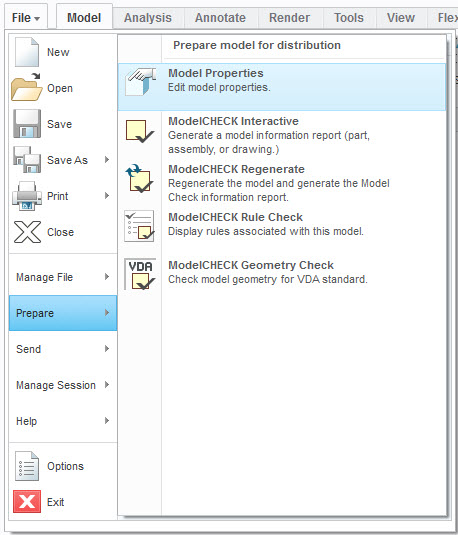This screenshot has height=535, width=458.
Task: Expand the Save As submenu arrow
Action: [107, 160]
